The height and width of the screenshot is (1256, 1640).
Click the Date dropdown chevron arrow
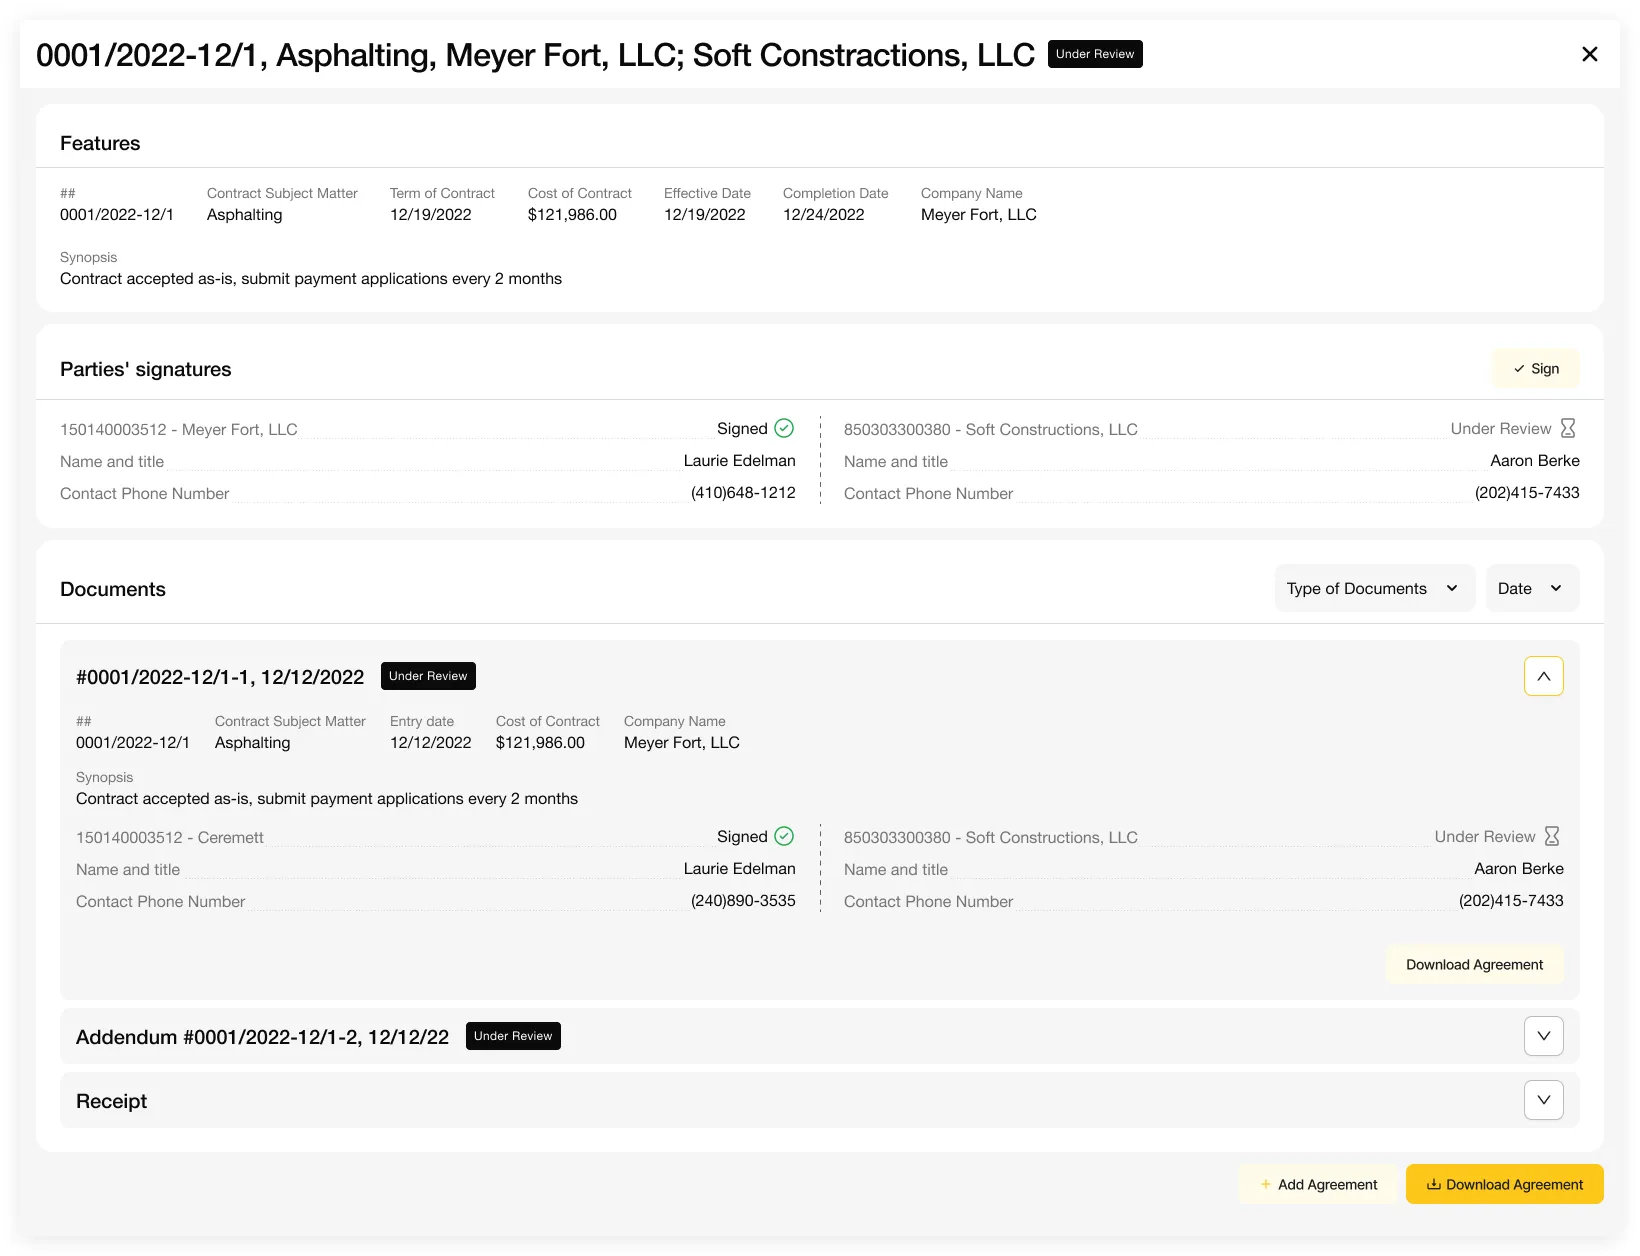coord(1556,588)
